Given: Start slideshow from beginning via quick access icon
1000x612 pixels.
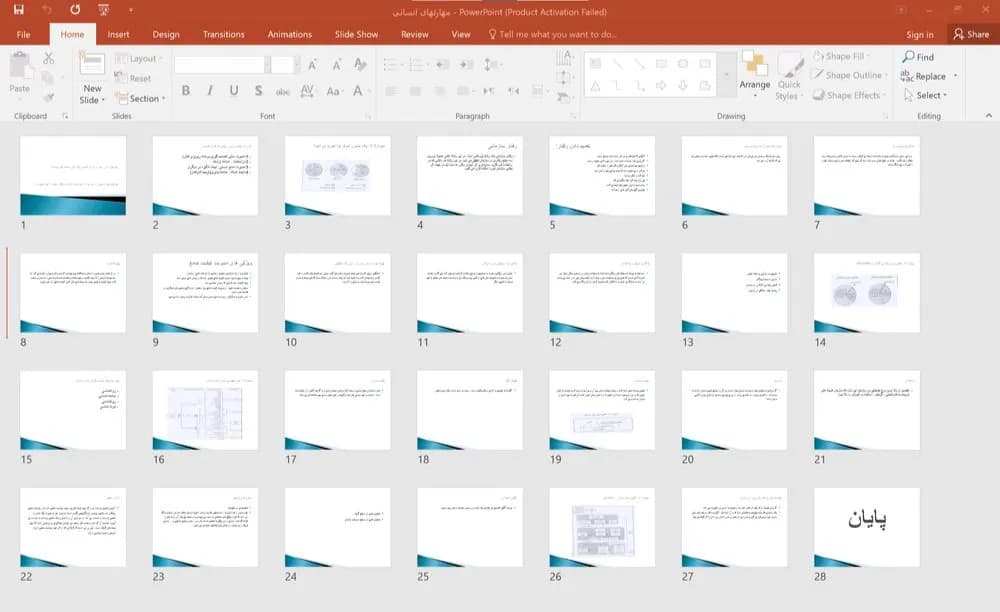Looking at the screenshot, I should point(103,10).
